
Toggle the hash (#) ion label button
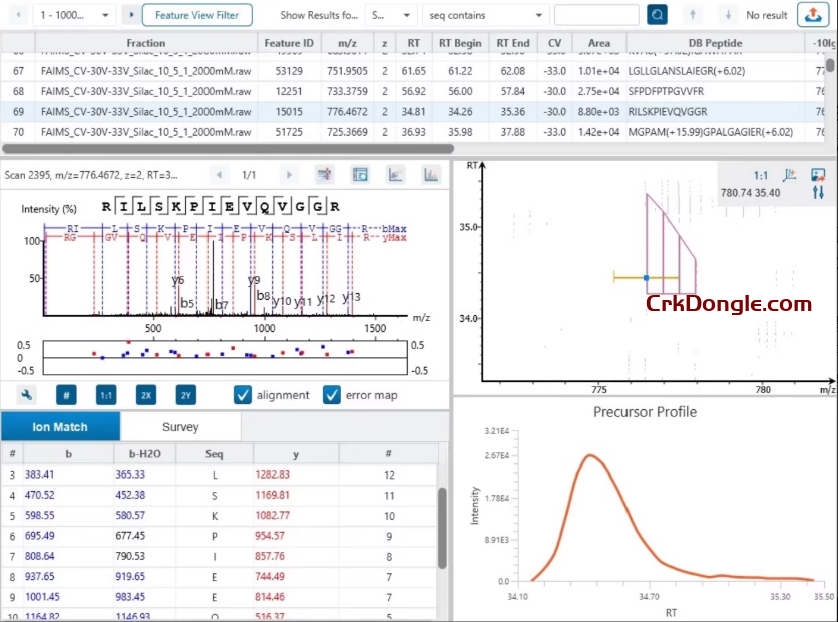pos(66,395)
